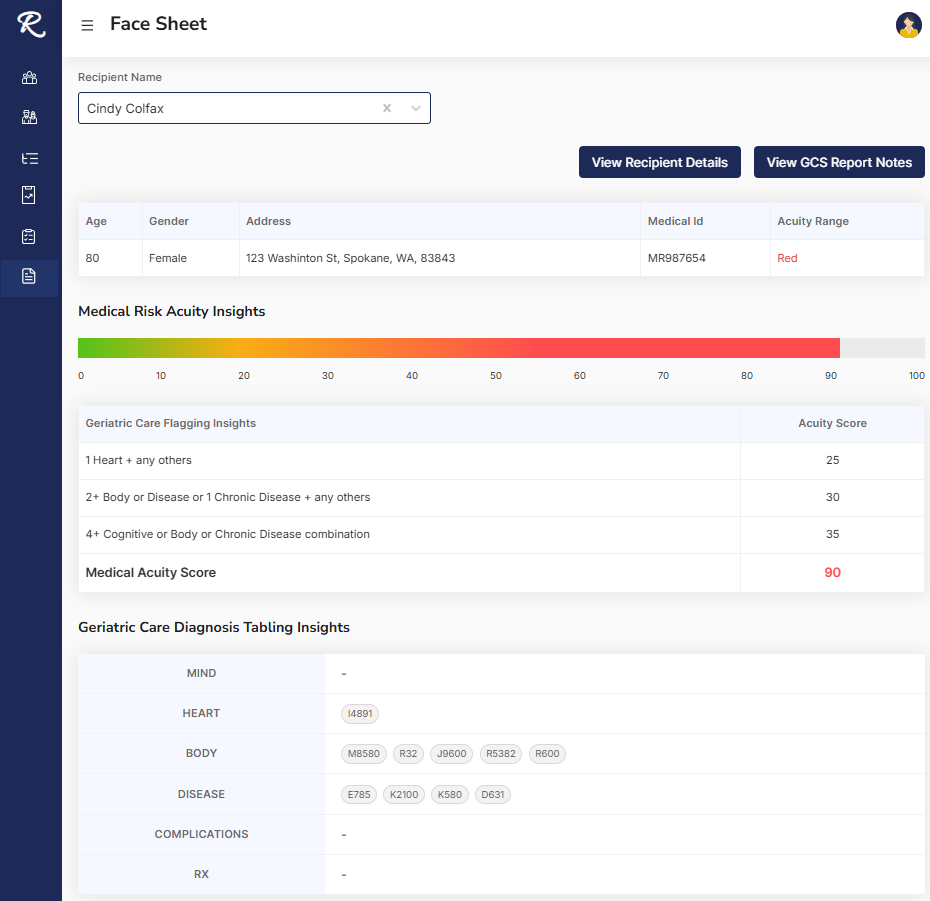
Task: Open the checklist clipboard sidebar icon
Action: click(x=28, y=237)
